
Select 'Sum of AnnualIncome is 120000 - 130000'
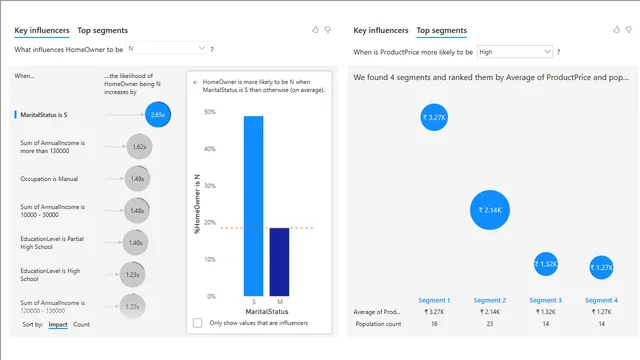pyautogui.click(x=53, y=307)
